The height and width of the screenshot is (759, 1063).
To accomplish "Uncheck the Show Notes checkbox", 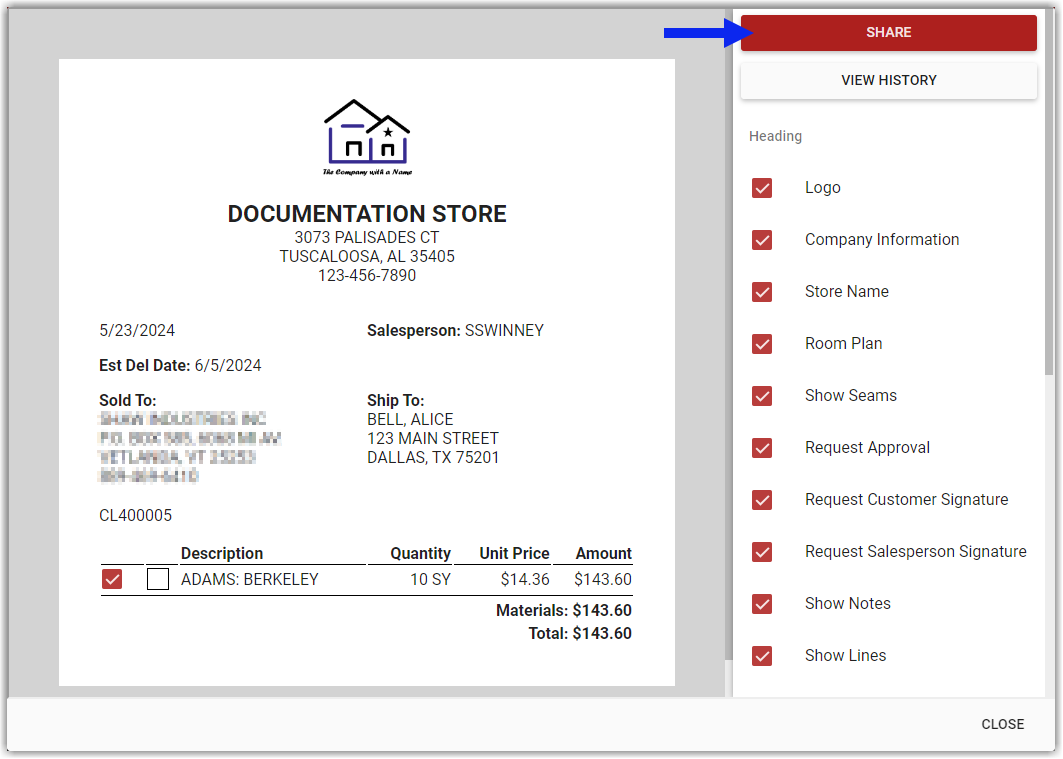I will 762,604.
